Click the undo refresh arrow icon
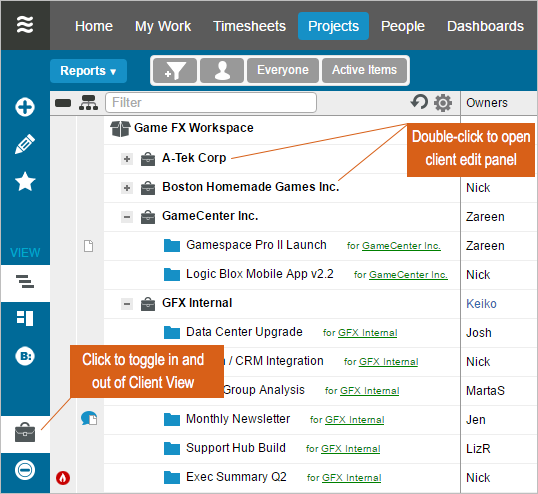The image size is (538, 494). (x=419, y=102)
